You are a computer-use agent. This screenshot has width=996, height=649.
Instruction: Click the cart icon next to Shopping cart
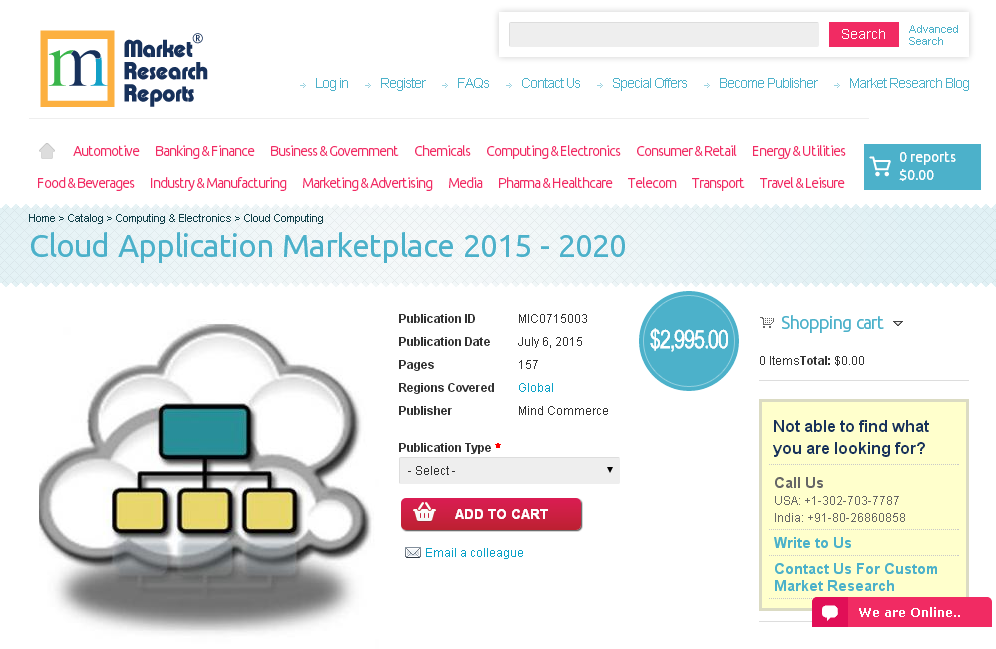click(767, 322)
